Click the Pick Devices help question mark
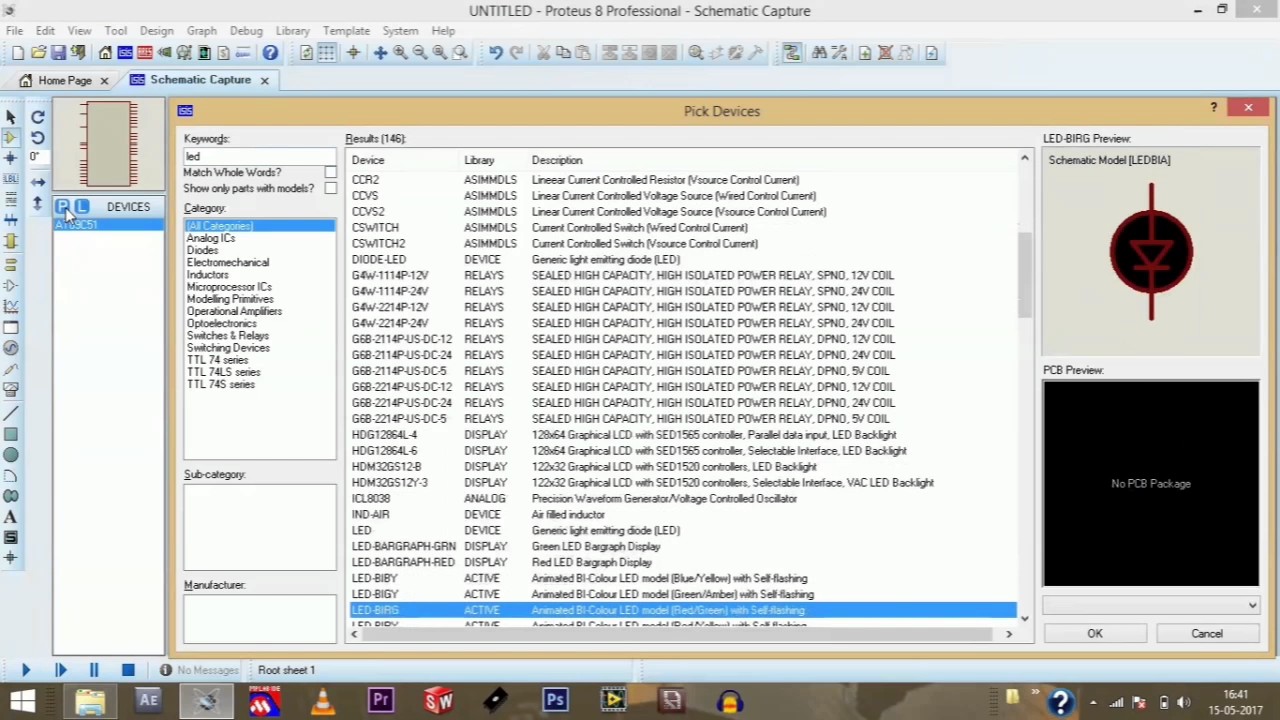 (1214, 108)
